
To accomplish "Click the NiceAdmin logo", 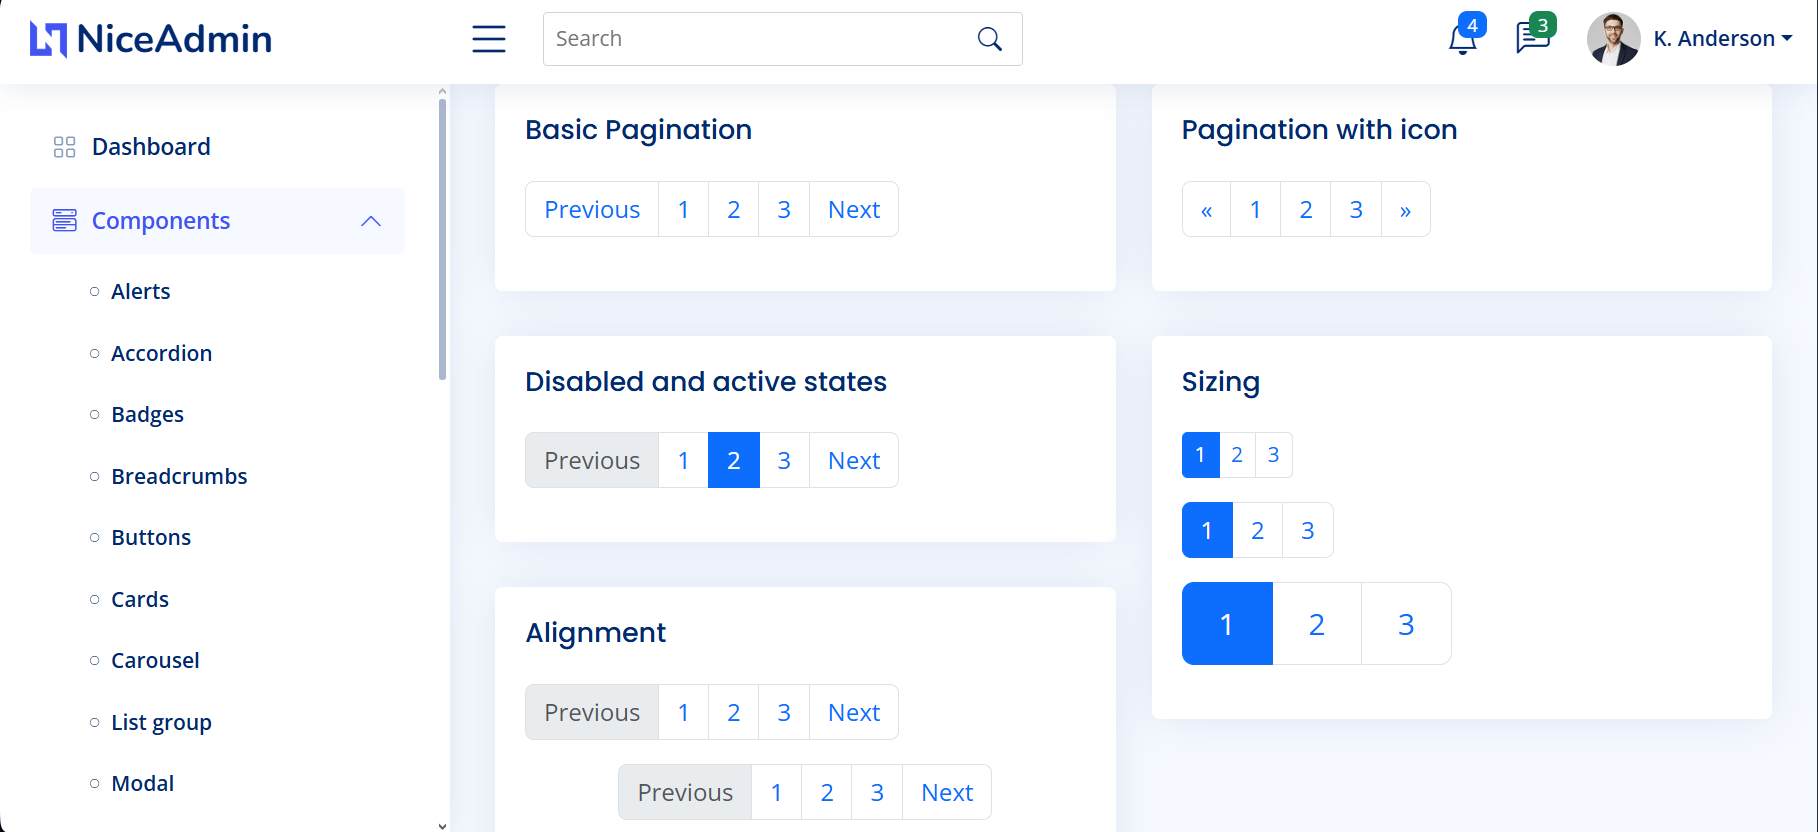I will (151, 39).
